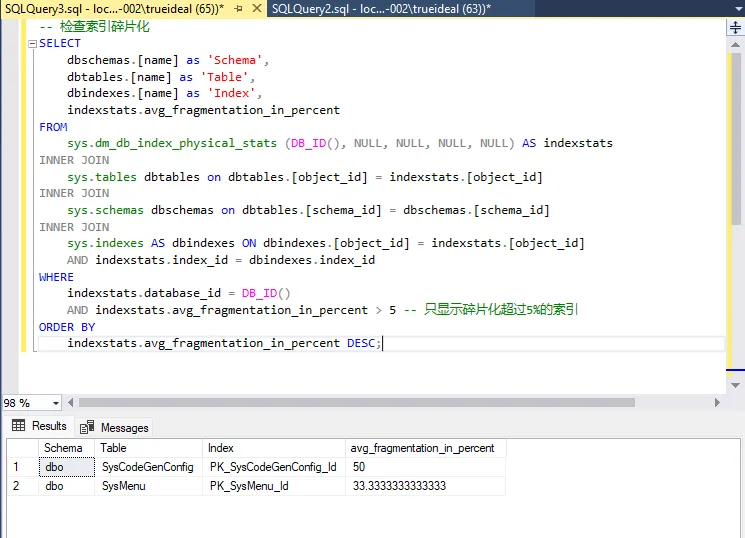Viewport: 745px width, 538px height.
Task: Click the editor horizontal scrollbar thumb
Action: point(357,403)
